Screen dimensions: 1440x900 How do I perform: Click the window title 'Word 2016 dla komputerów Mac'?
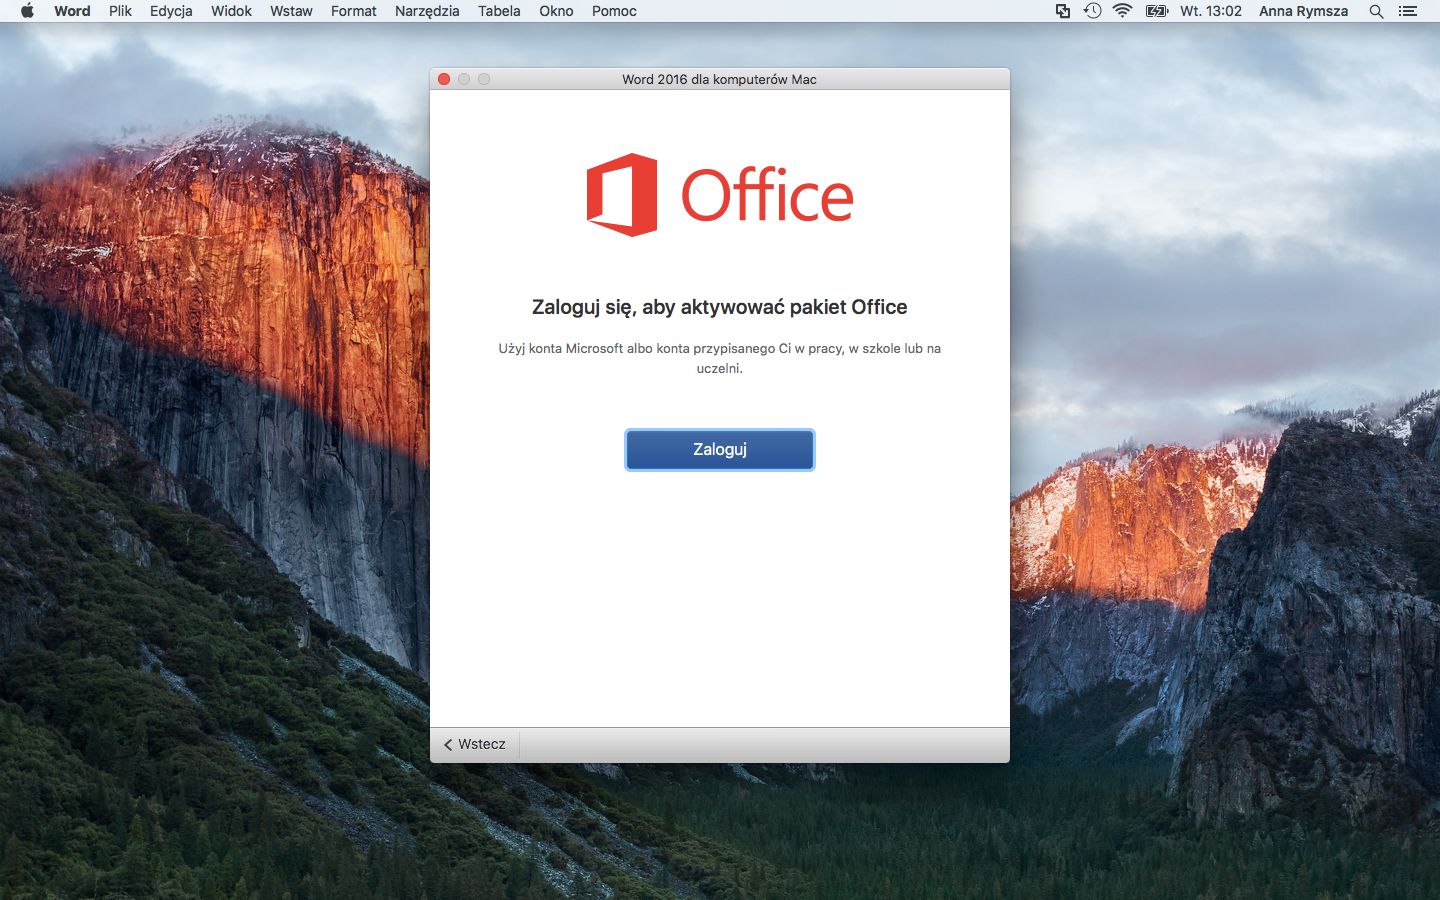pos(719,79)
